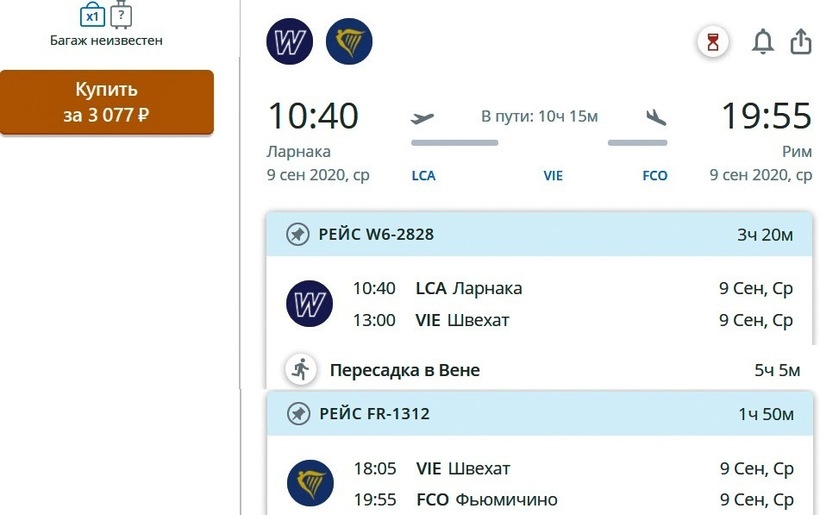820x515 pixels.
Task: Expand the Пересадка в Вене row
Action: pos(540,370)
